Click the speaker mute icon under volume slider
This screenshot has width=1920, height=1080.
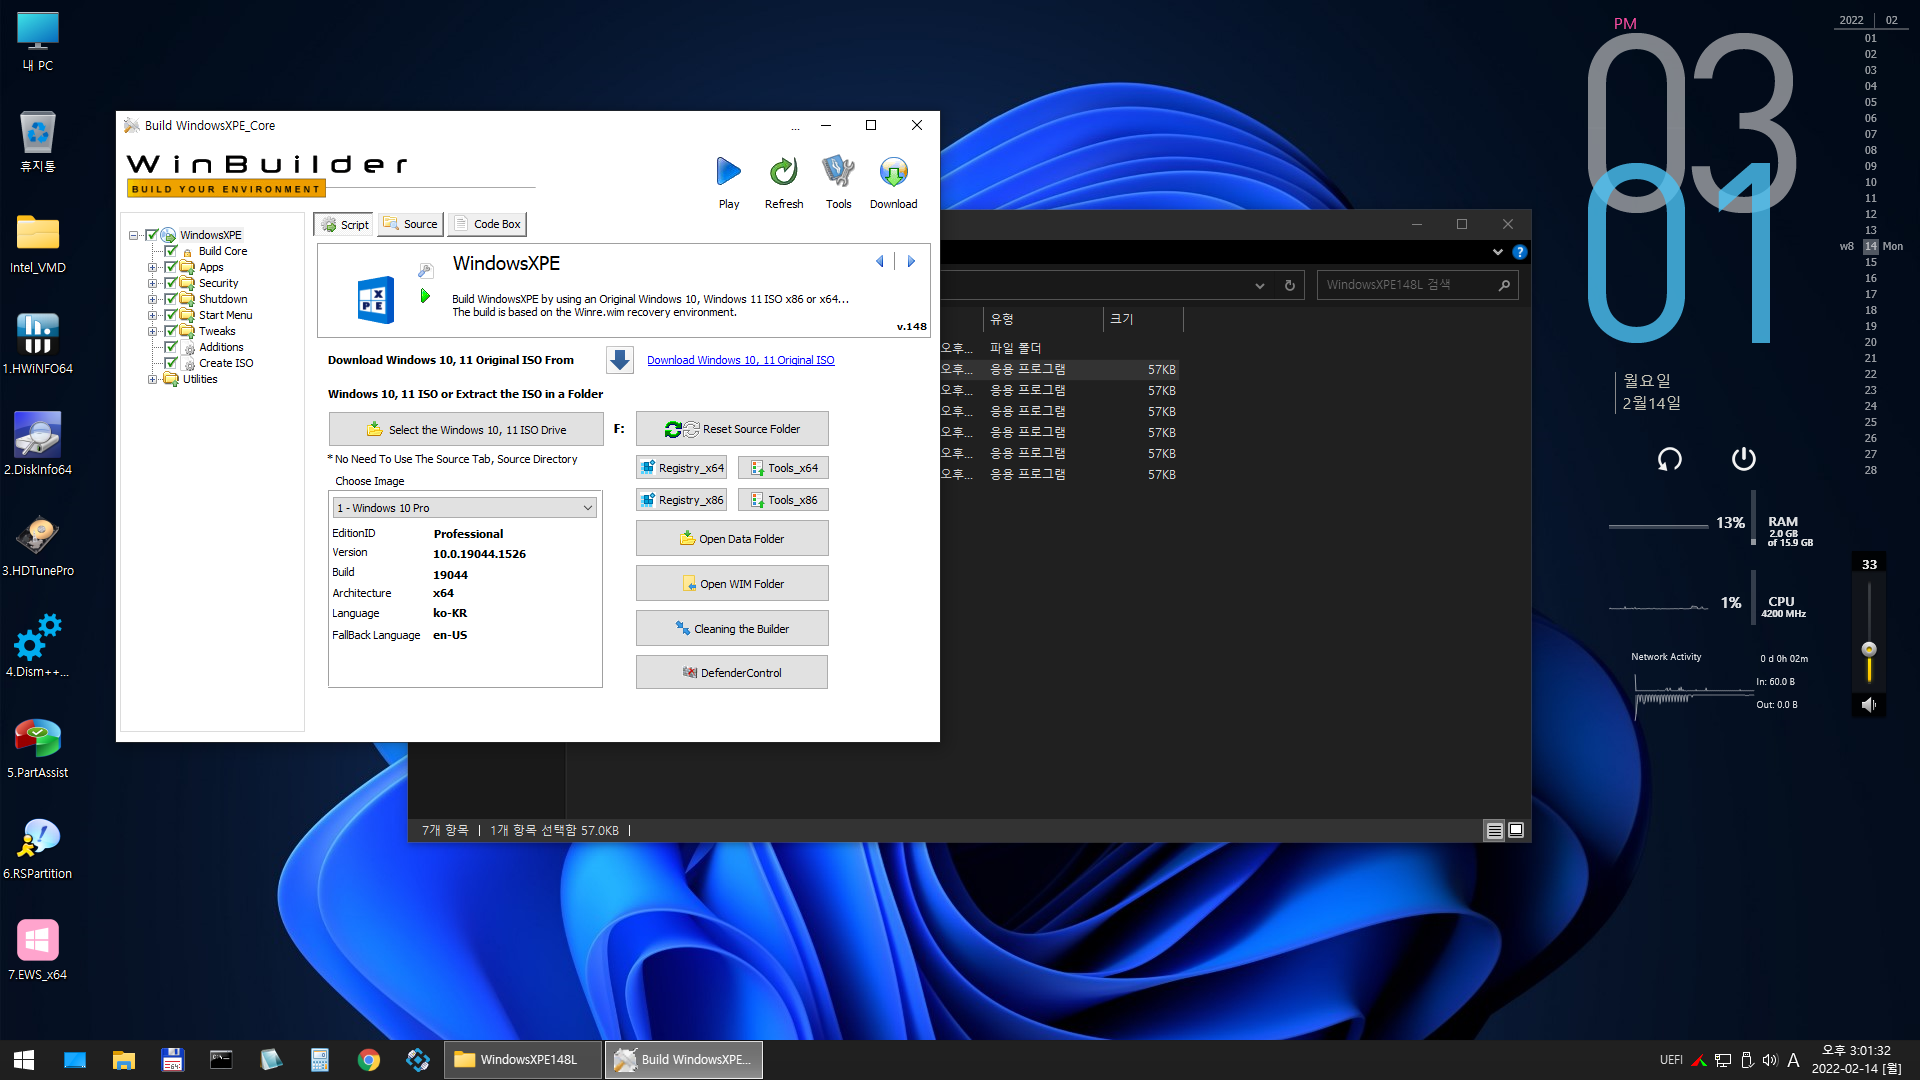tap(1869, 705)
